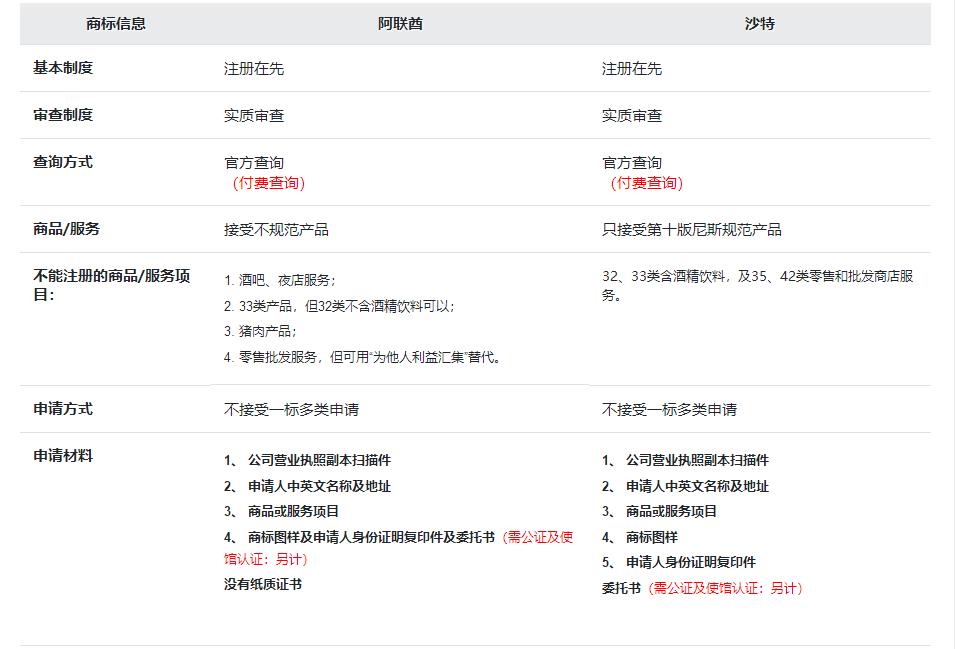
Task: Click the 查询方式 row label
Action: [x=63, y=162]
